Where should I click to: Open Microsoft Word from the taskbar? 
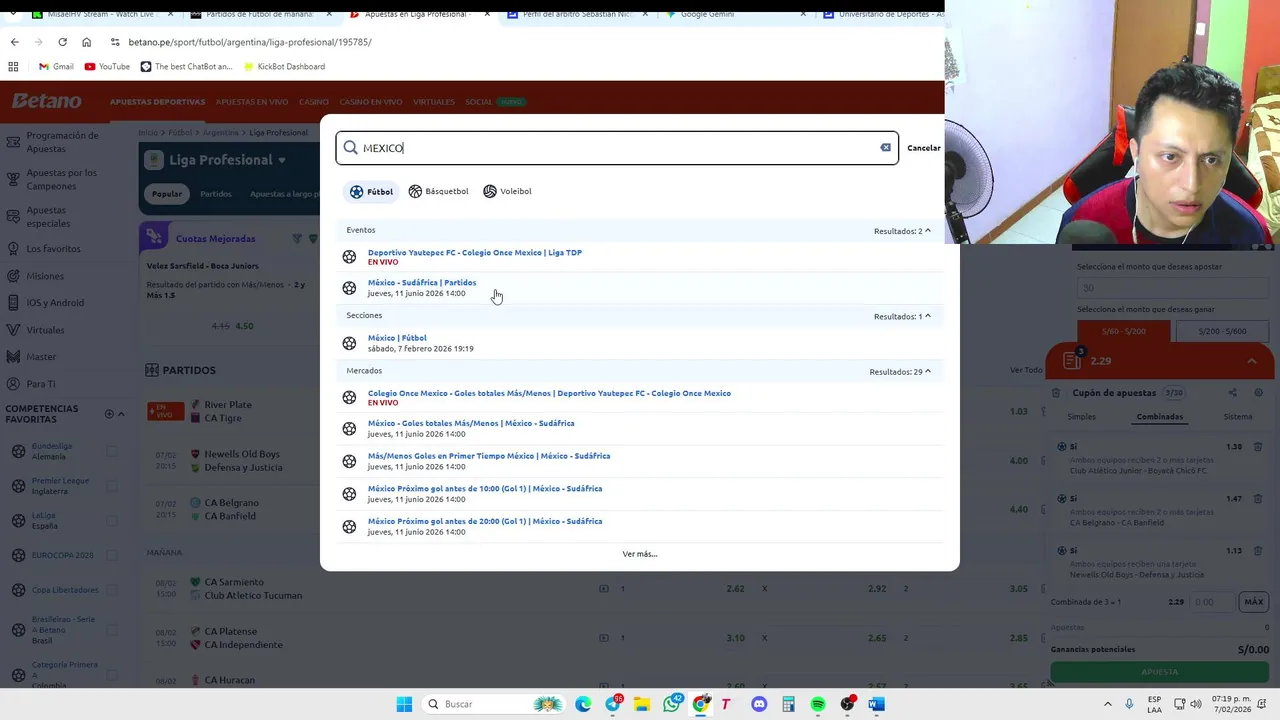point(876,704)
